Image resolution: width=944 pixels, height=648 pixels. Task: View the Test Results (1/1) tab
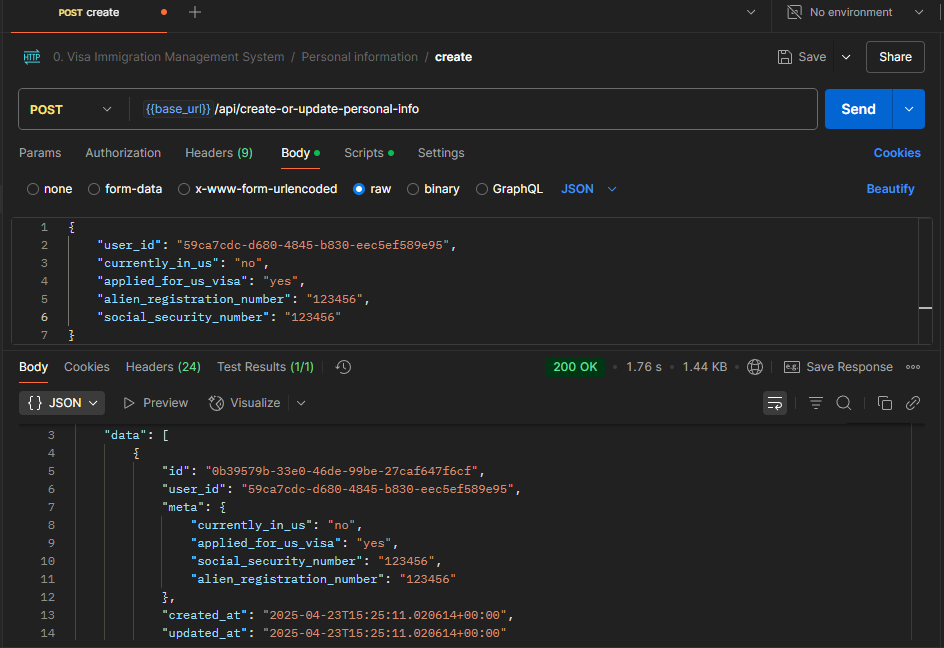click(265, 367)
